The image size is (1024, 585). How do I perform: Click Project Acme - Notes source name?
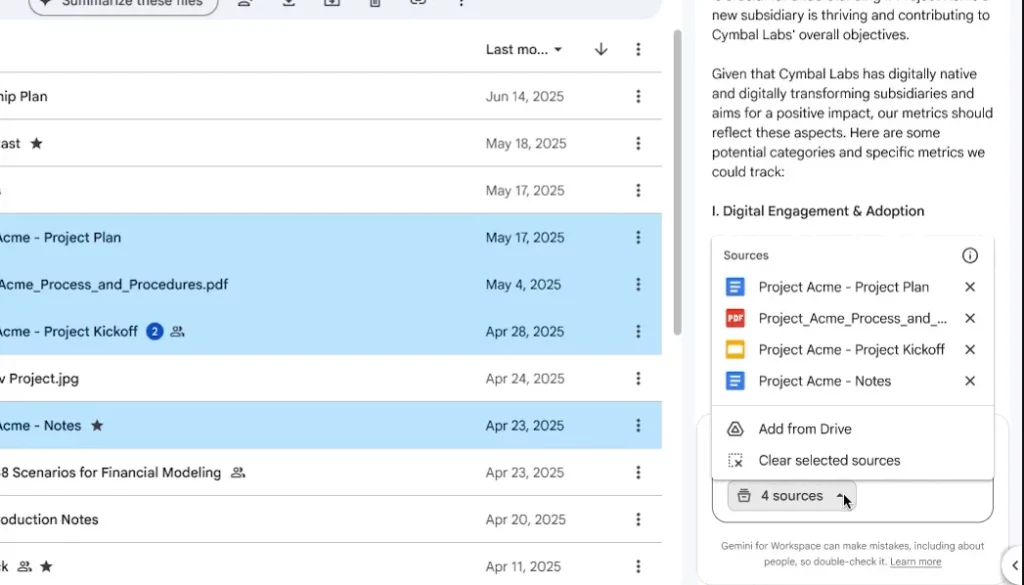pyautogui.click(x=825, y=381)
